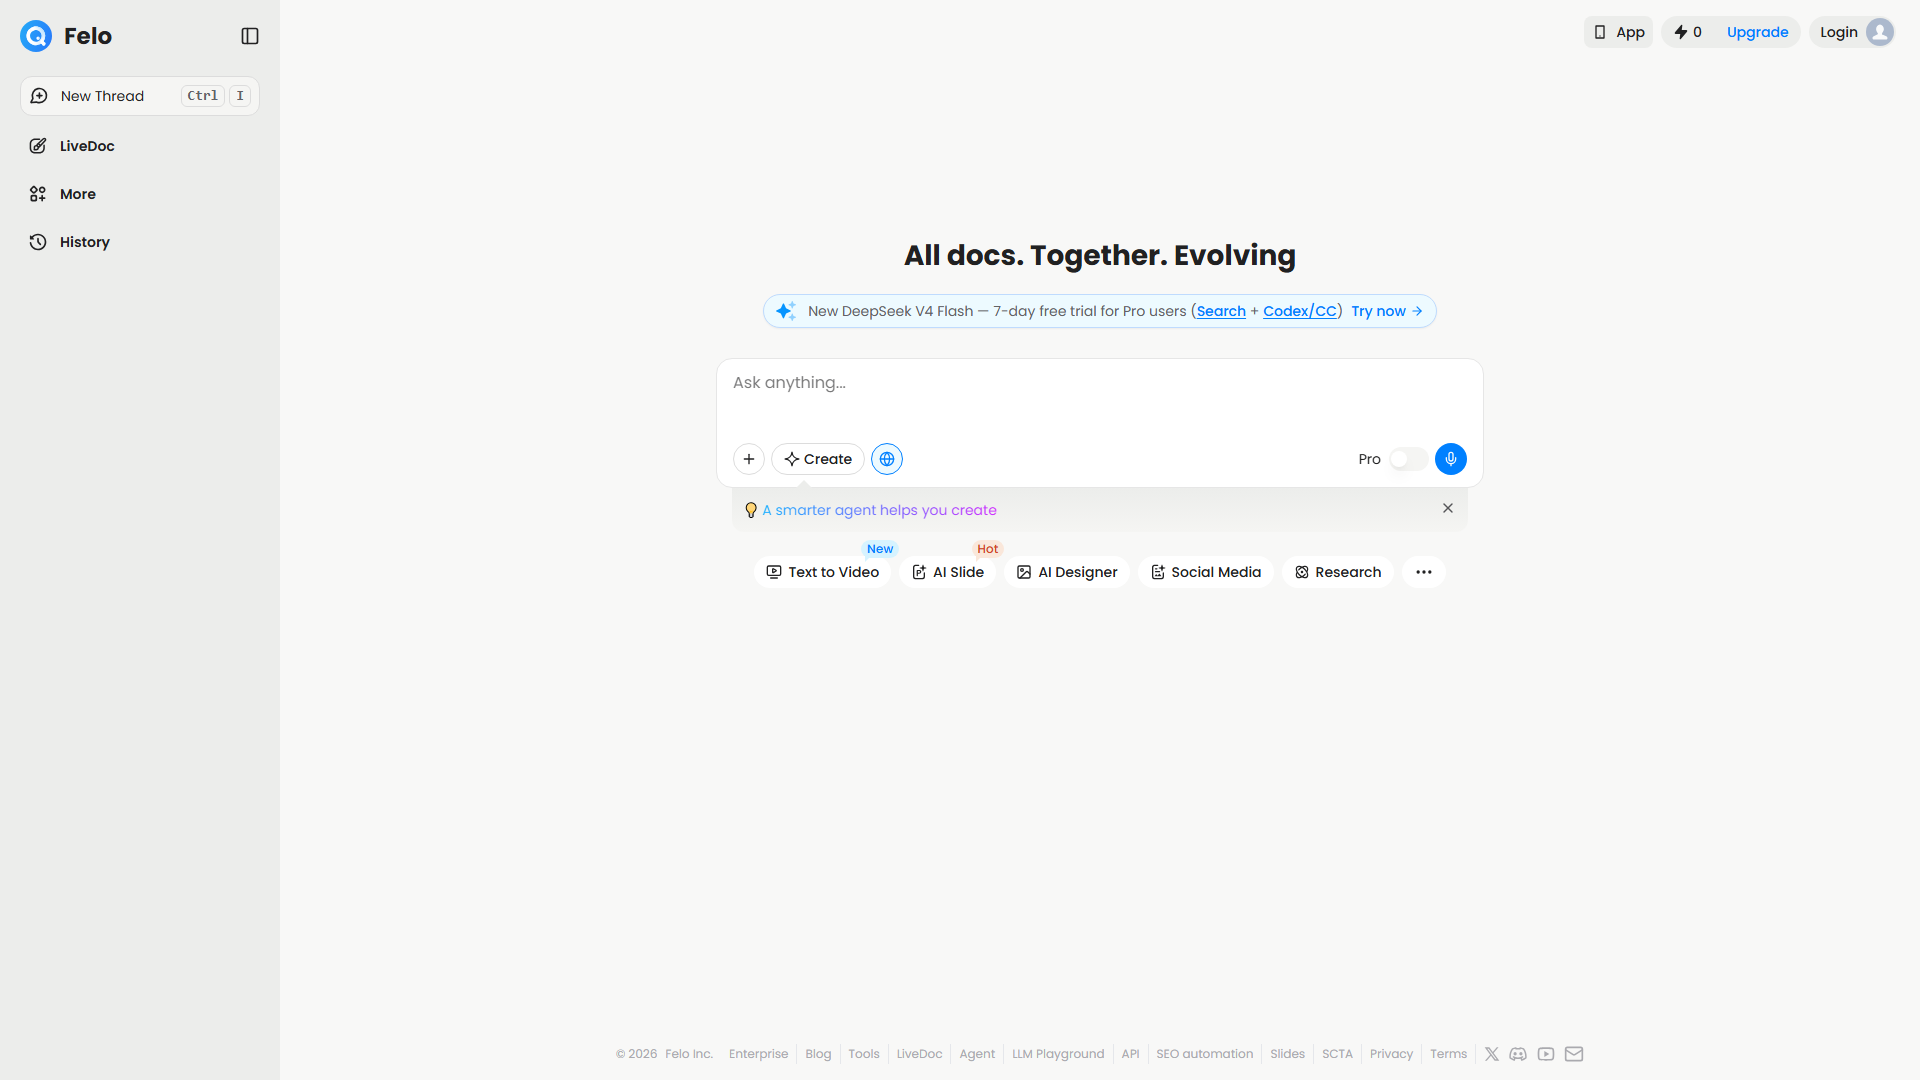Open the Enterprise footer link

pyautogui.click(x=758, y=1054)
